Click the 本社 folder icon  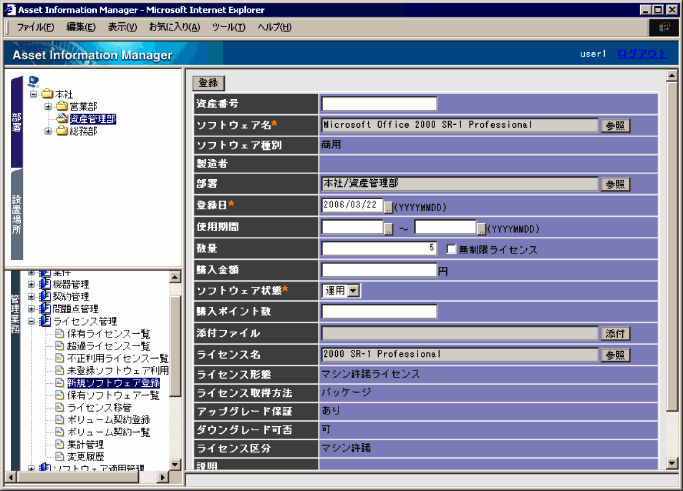(x=47, y=94)
